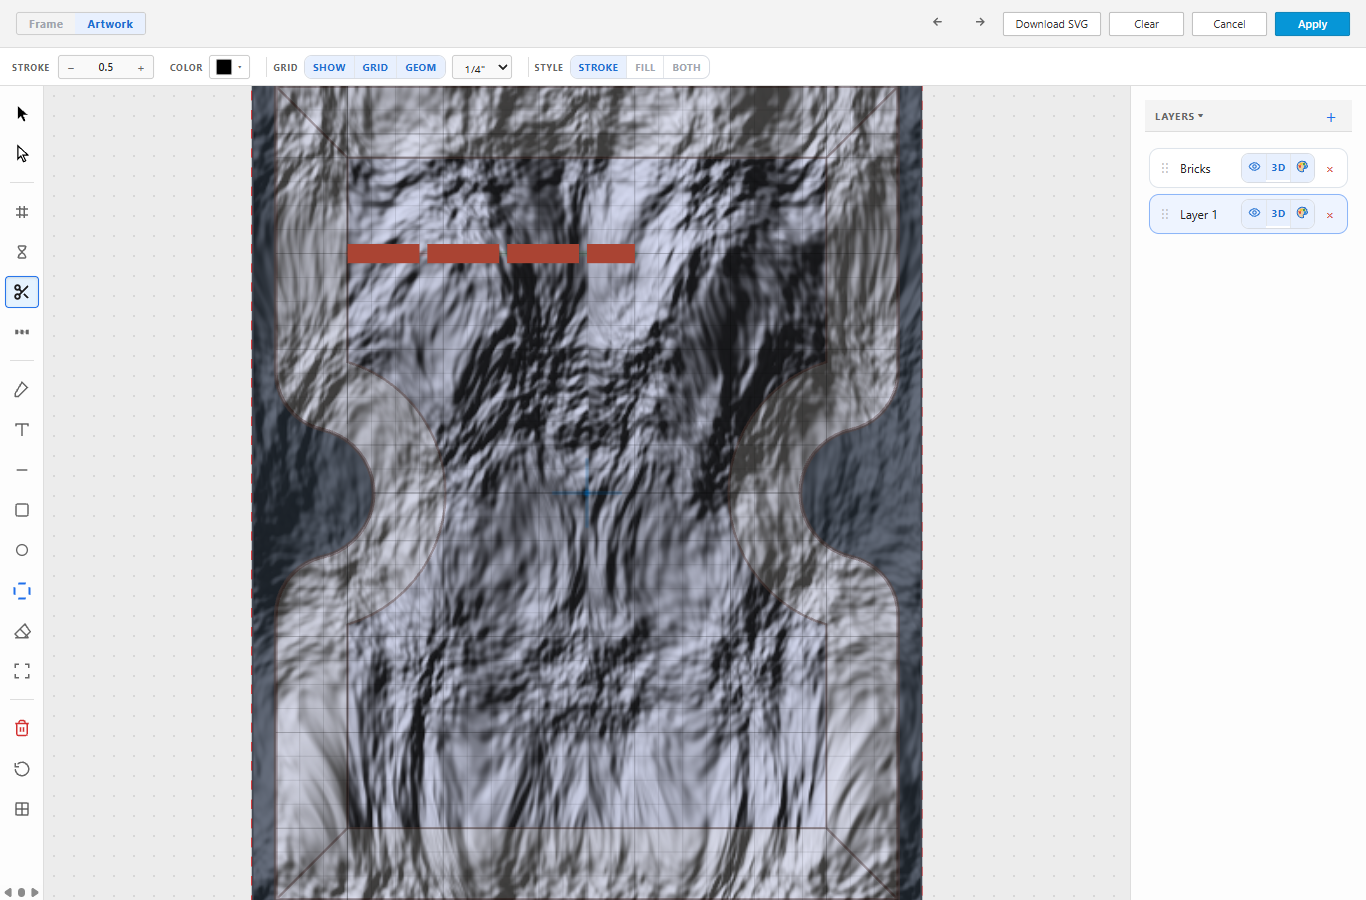Open the Bricks layer color palette
1366x900 pixels.
(x=1302, y=167)
